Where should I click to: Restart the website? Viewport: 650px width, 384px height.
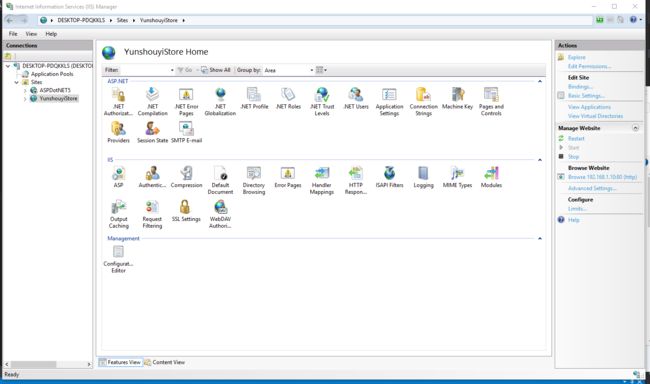point(576,139)
